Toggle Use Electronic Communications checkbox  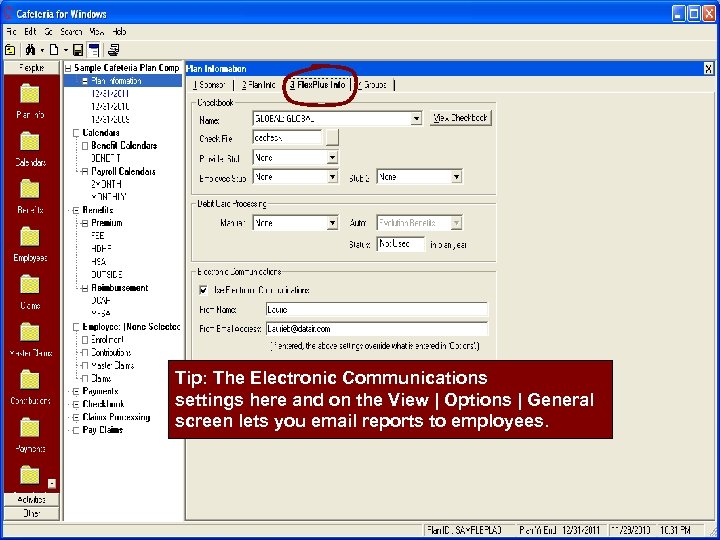(203, 290)
